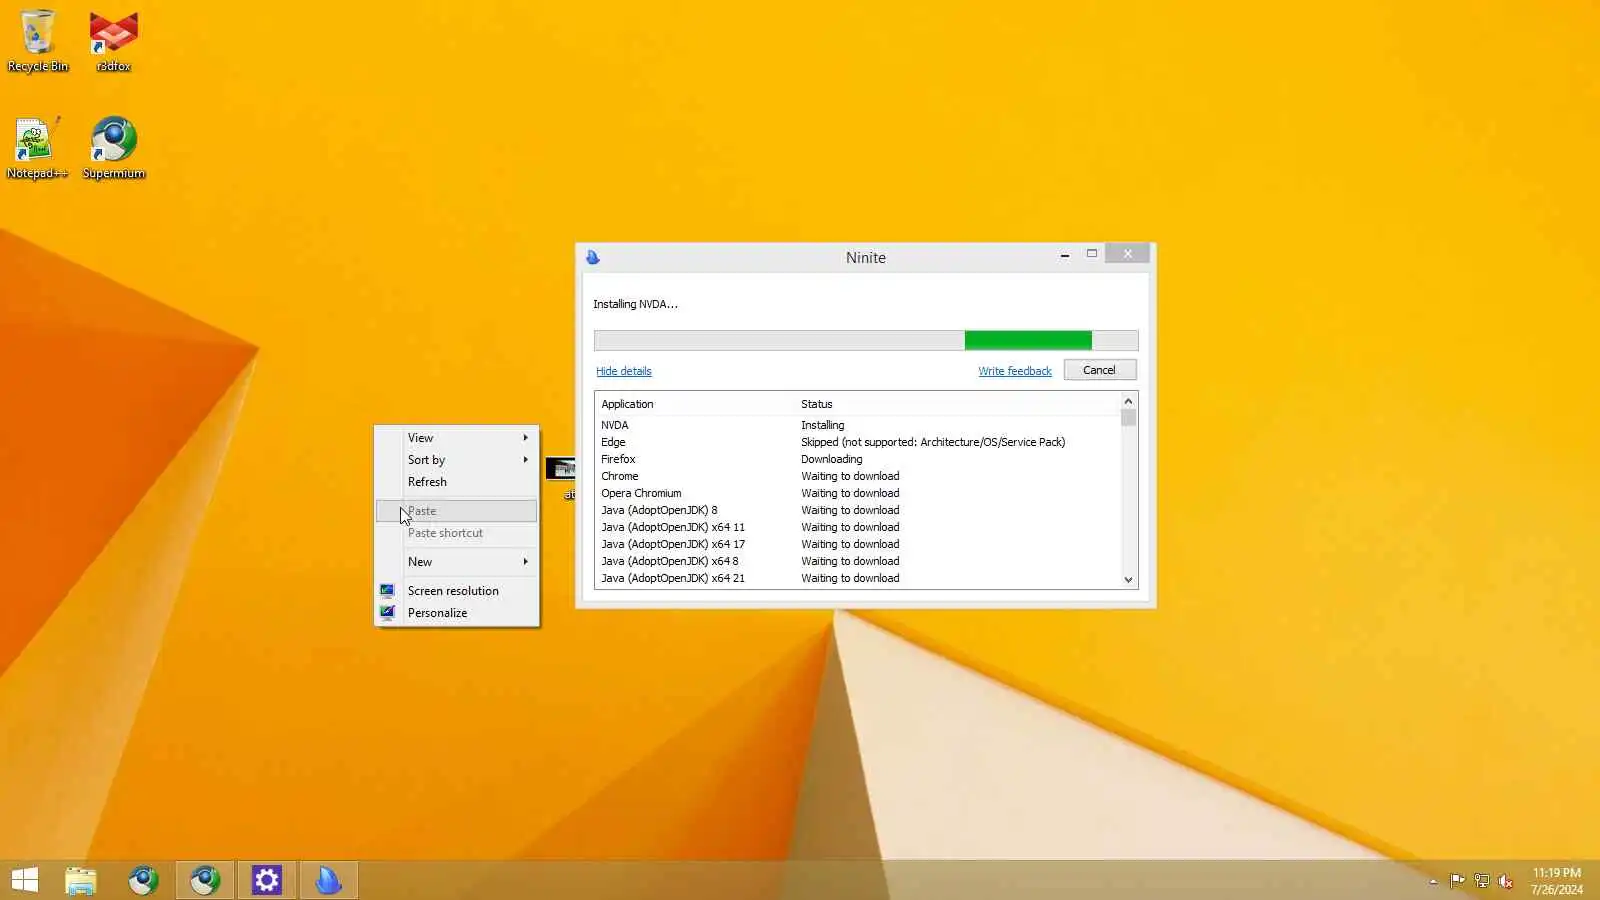
Task: Maximize the Ninite window
Action: [1092, 254]
